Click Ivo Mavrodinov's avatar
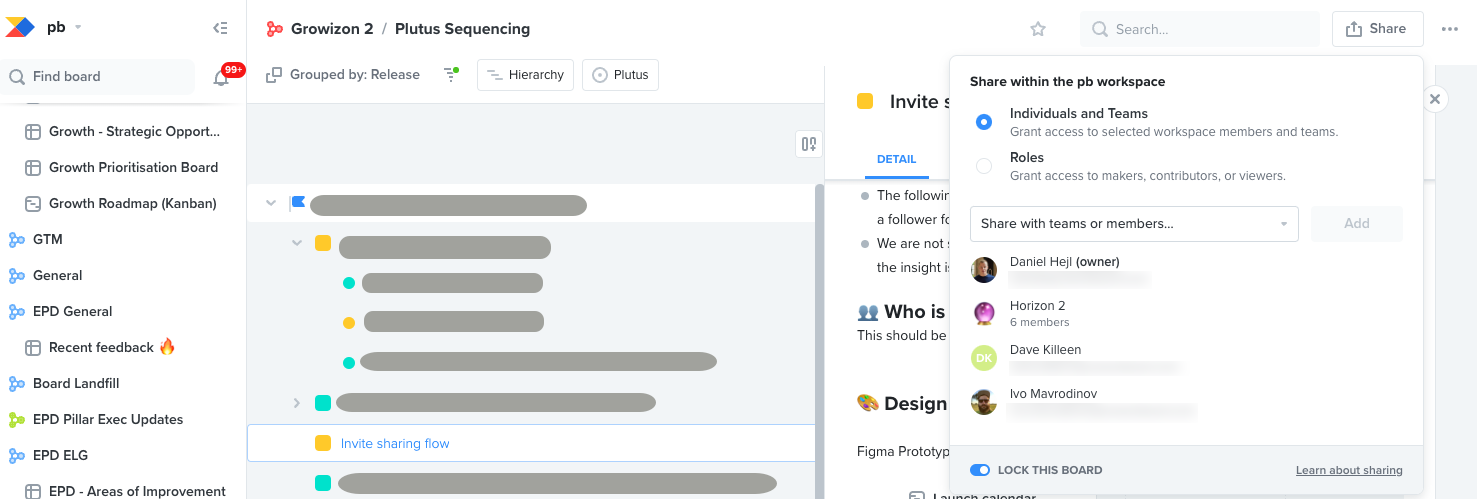Viewport: 1477px width, 499px height. [x=984, y=402]
